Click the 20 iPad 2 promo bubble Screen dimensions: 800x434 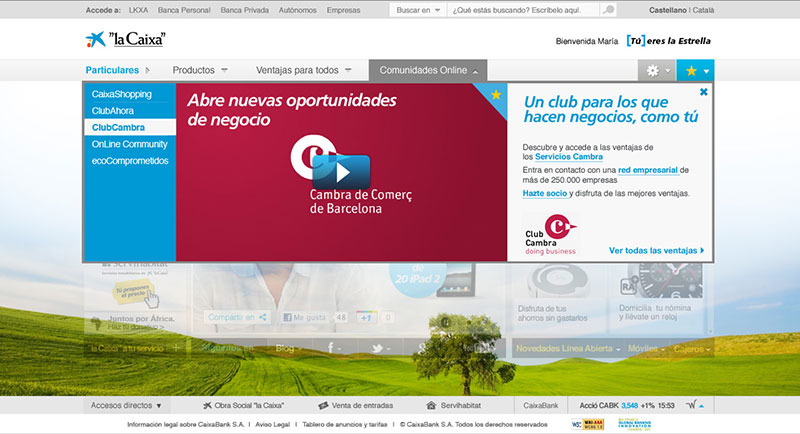[417, 279]
